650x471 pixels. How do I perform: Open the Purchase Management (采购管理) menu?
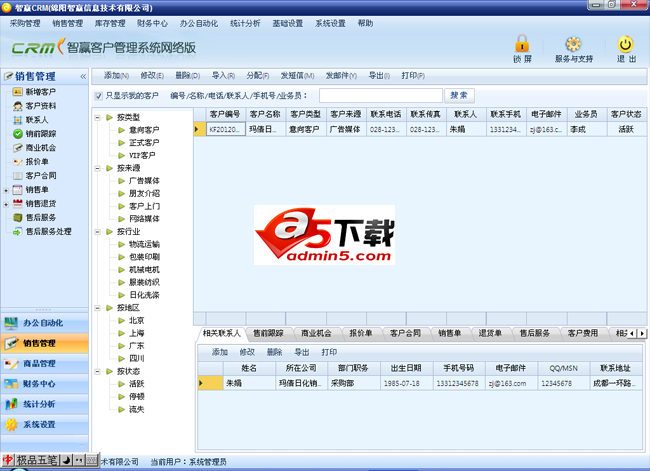click(x=25, y=23)
